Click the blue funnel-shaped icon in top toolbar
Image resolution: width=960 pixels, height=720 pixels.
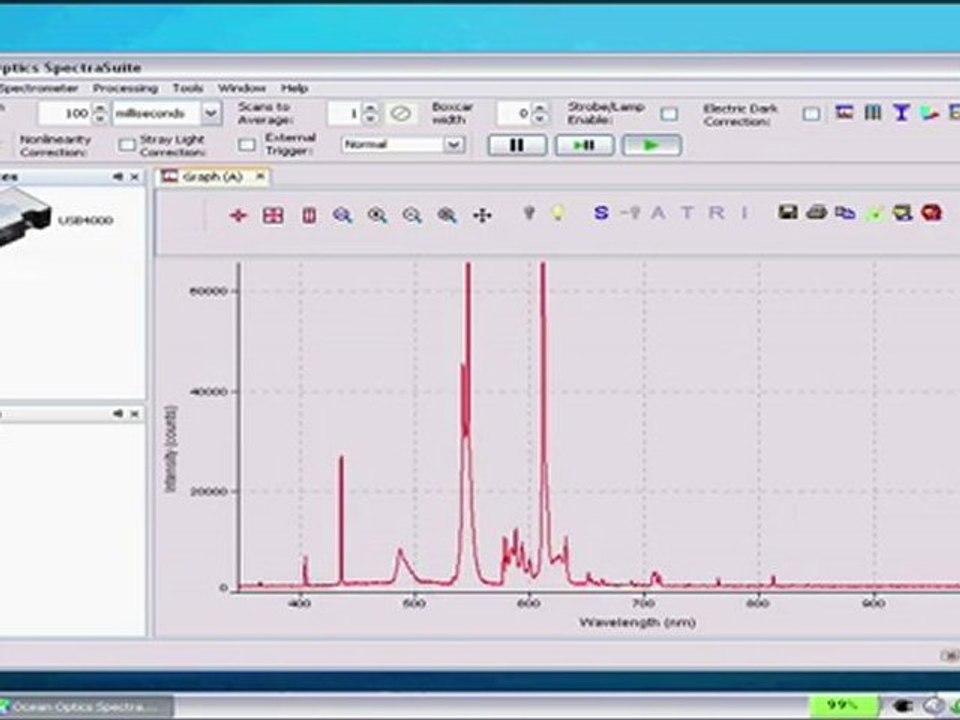(901, 113)
